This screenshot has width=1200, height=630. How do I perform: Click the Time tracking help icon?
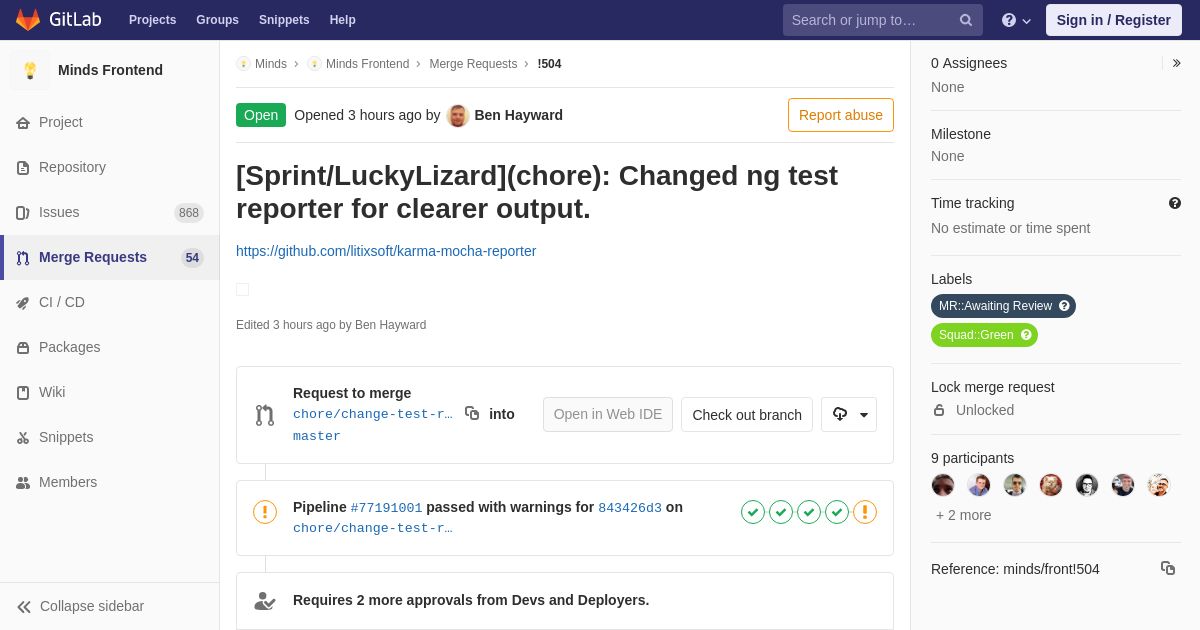coord(1175,203)
